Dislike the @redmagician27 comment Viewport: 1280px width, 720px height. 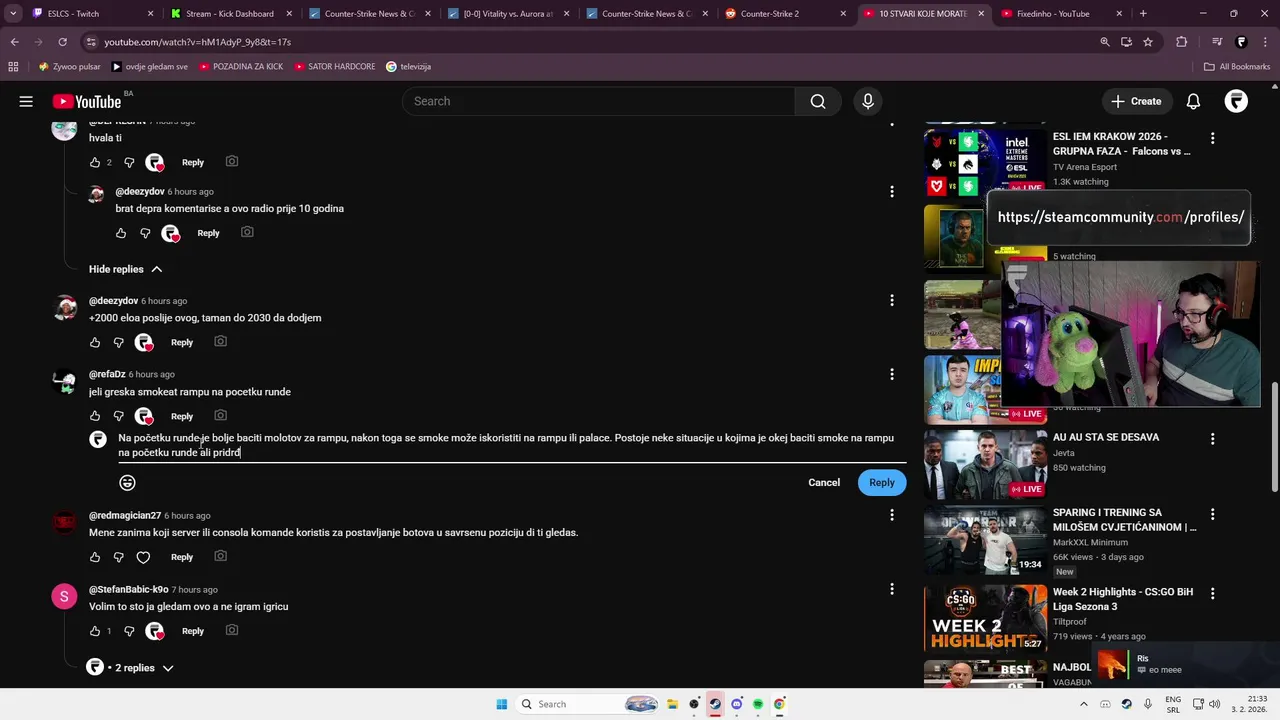click(118, 557)
